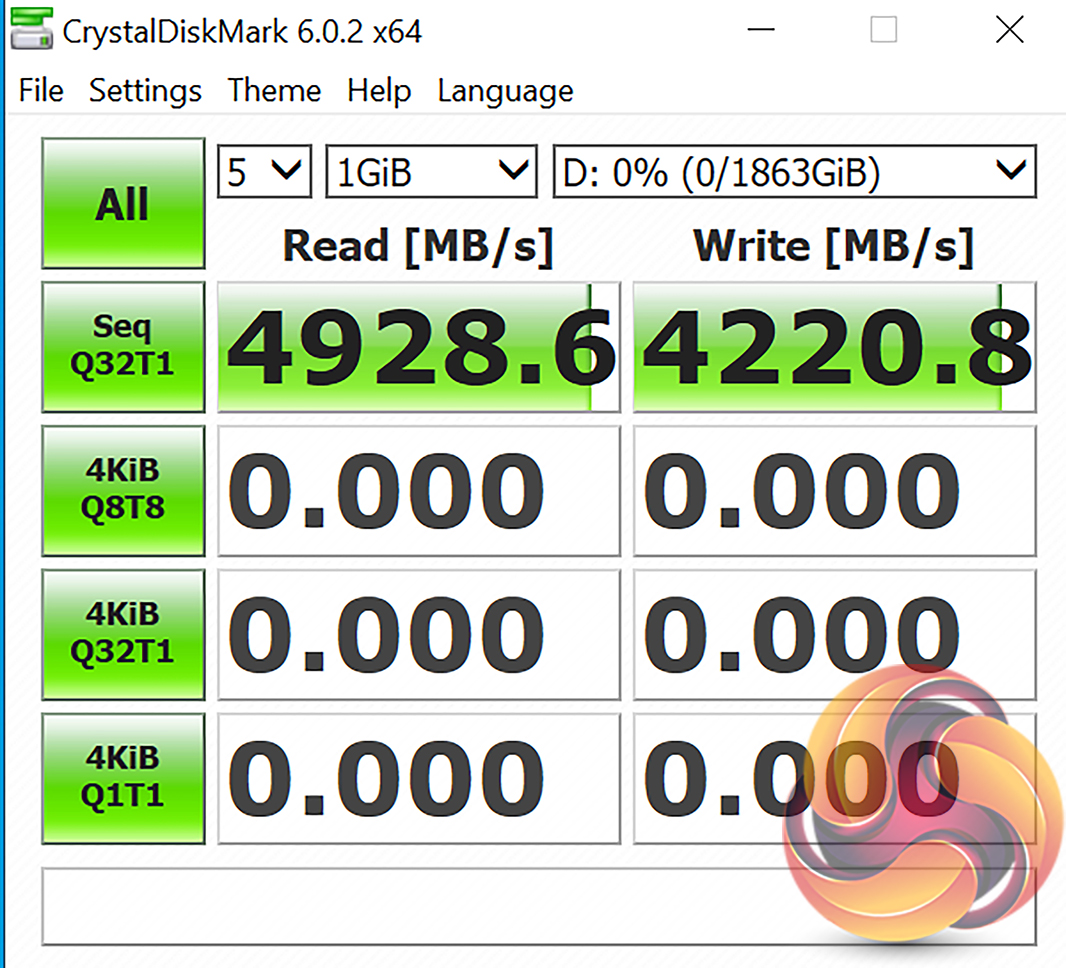1066x968 pixels.
Task: Start the 4KiB Q1T1 test
Action: [x=123, y=778]
